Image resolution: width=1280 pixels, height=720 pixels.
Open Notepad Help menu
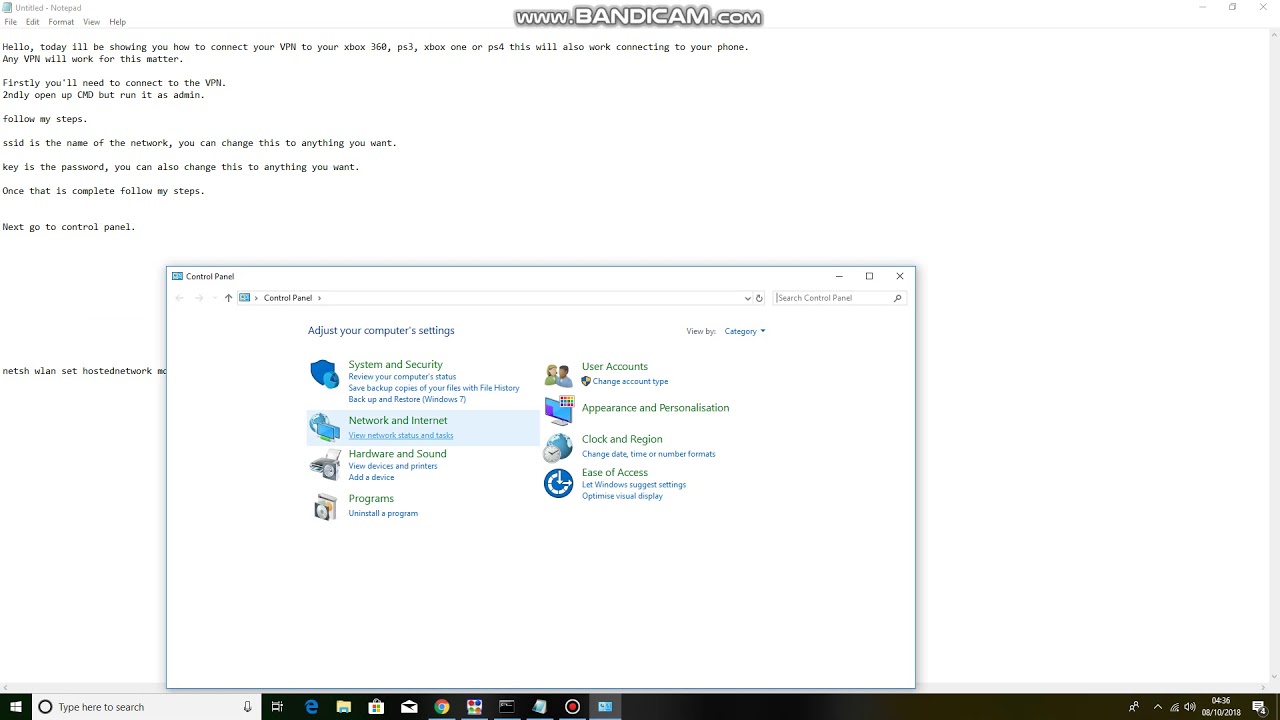(117, 22)
